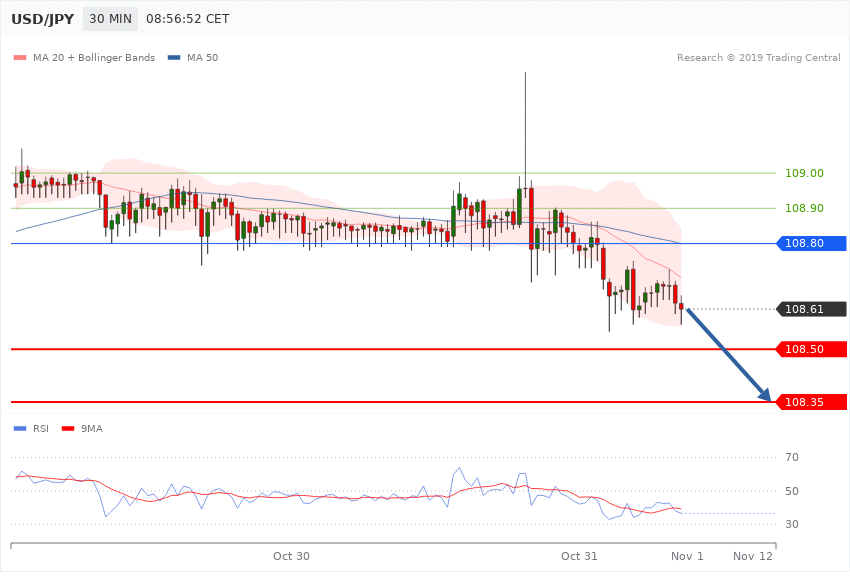Viewport: 850px width, 576px height.
Task: Click the RSI 50 axis value
Action: click(792, 491)
